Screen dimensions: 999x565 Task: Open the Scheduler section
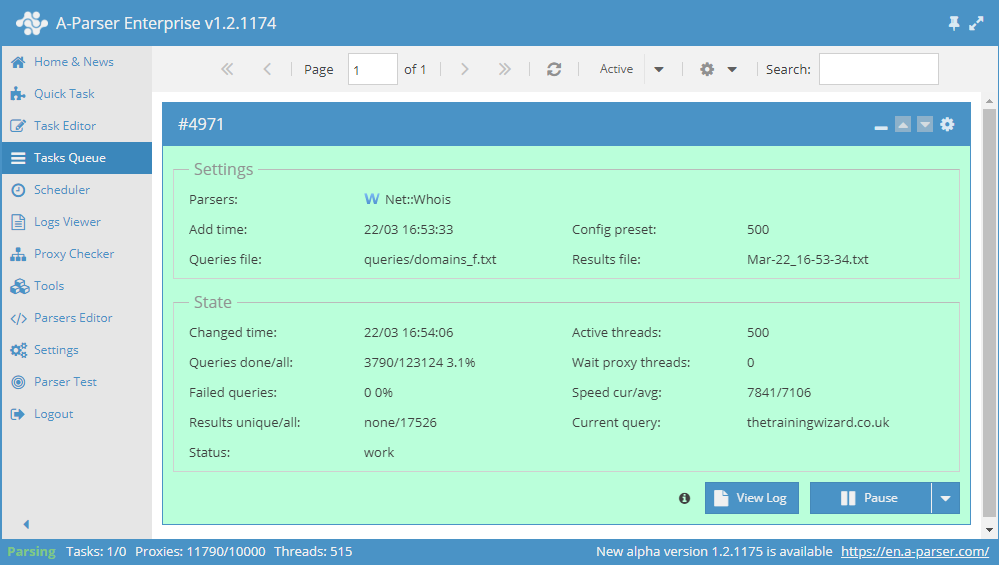point(62,190)
